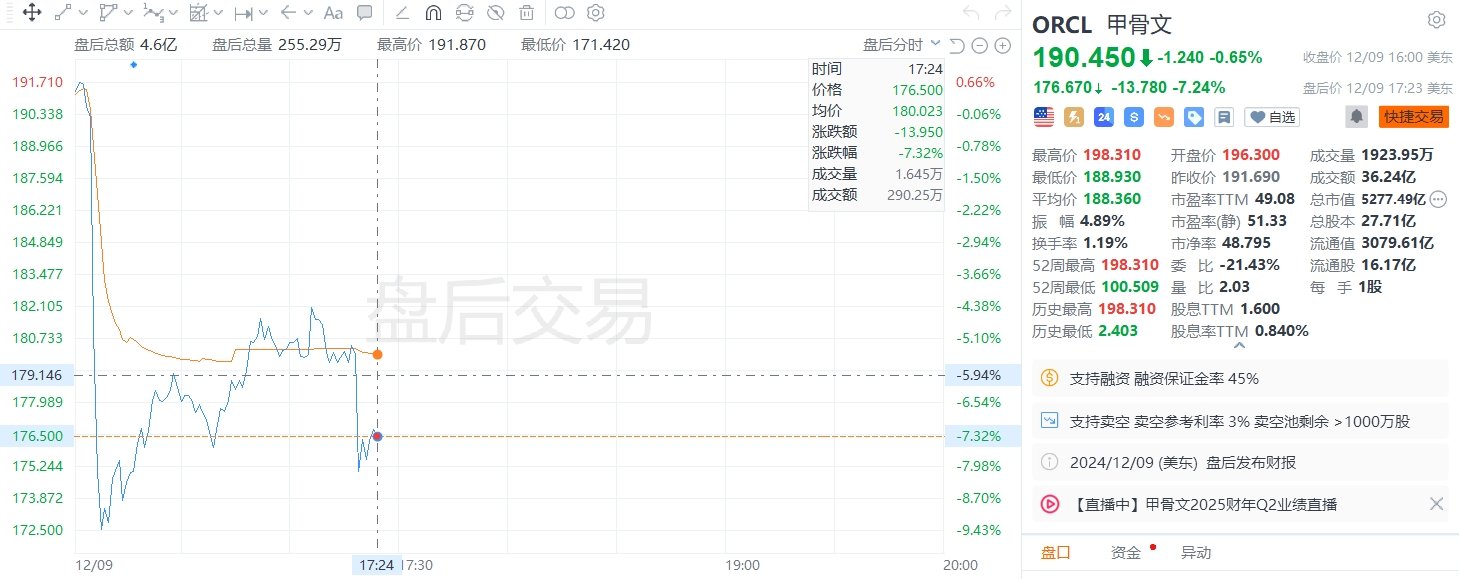The height and width of the screenshot is (579, 1460).
Task: Toggle 自选 watchlist heart button
Action: 1272,117
